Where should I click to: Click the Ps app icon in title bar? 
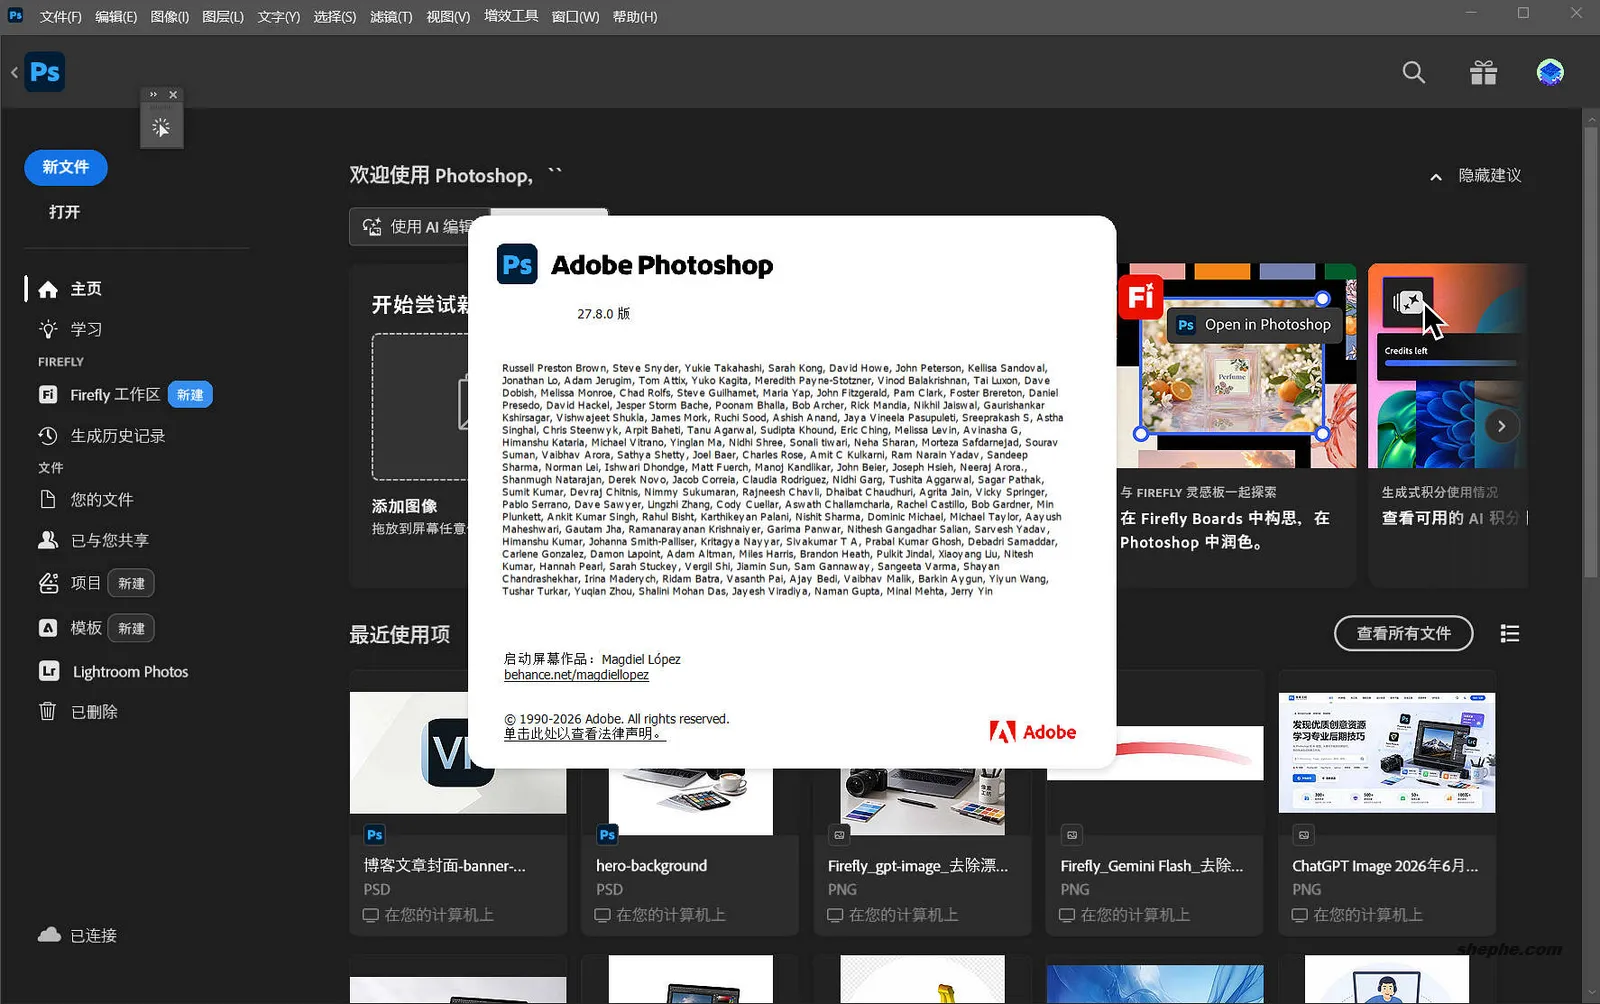point(15,16)
